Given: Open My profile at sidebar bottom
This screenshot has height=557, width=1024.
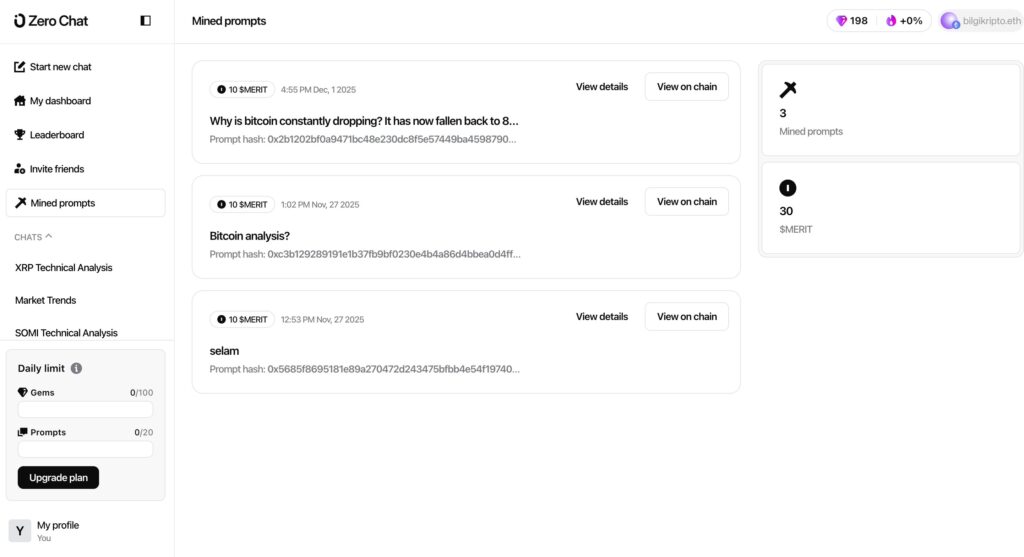Looking at the screenshot, I should [x=57, y=530].
